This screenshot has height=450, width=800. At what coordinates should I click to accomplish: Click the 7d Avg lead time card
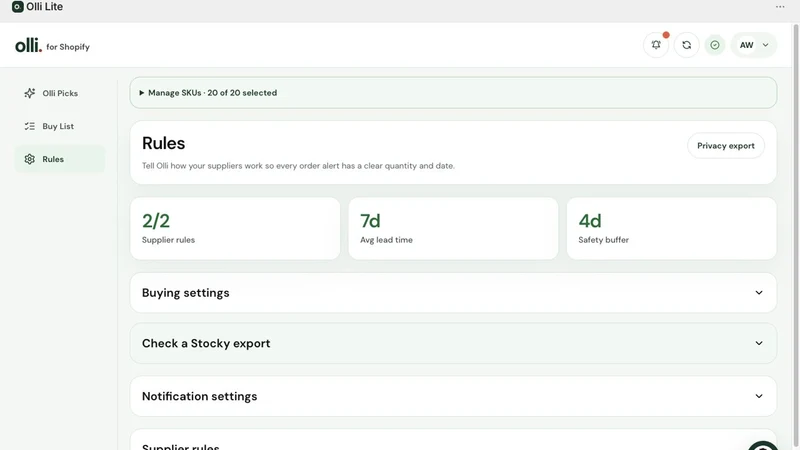click(x=453, y=229)
